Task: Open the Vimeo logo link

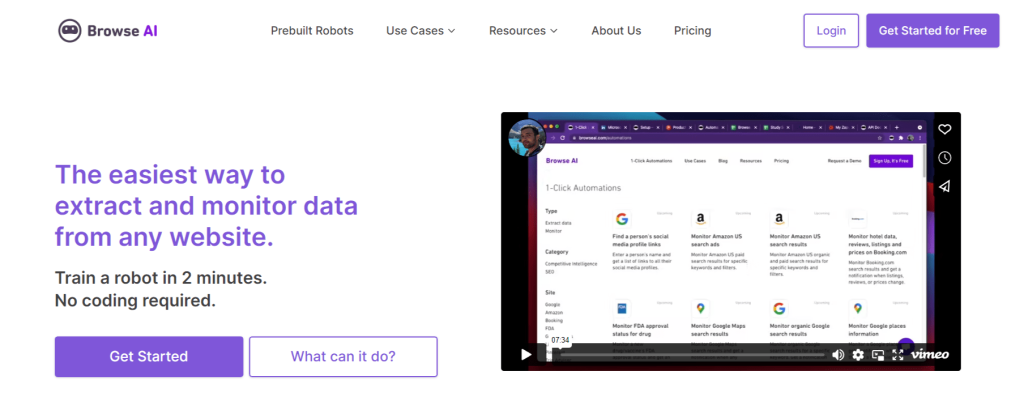Action: (x=930, y=355)
